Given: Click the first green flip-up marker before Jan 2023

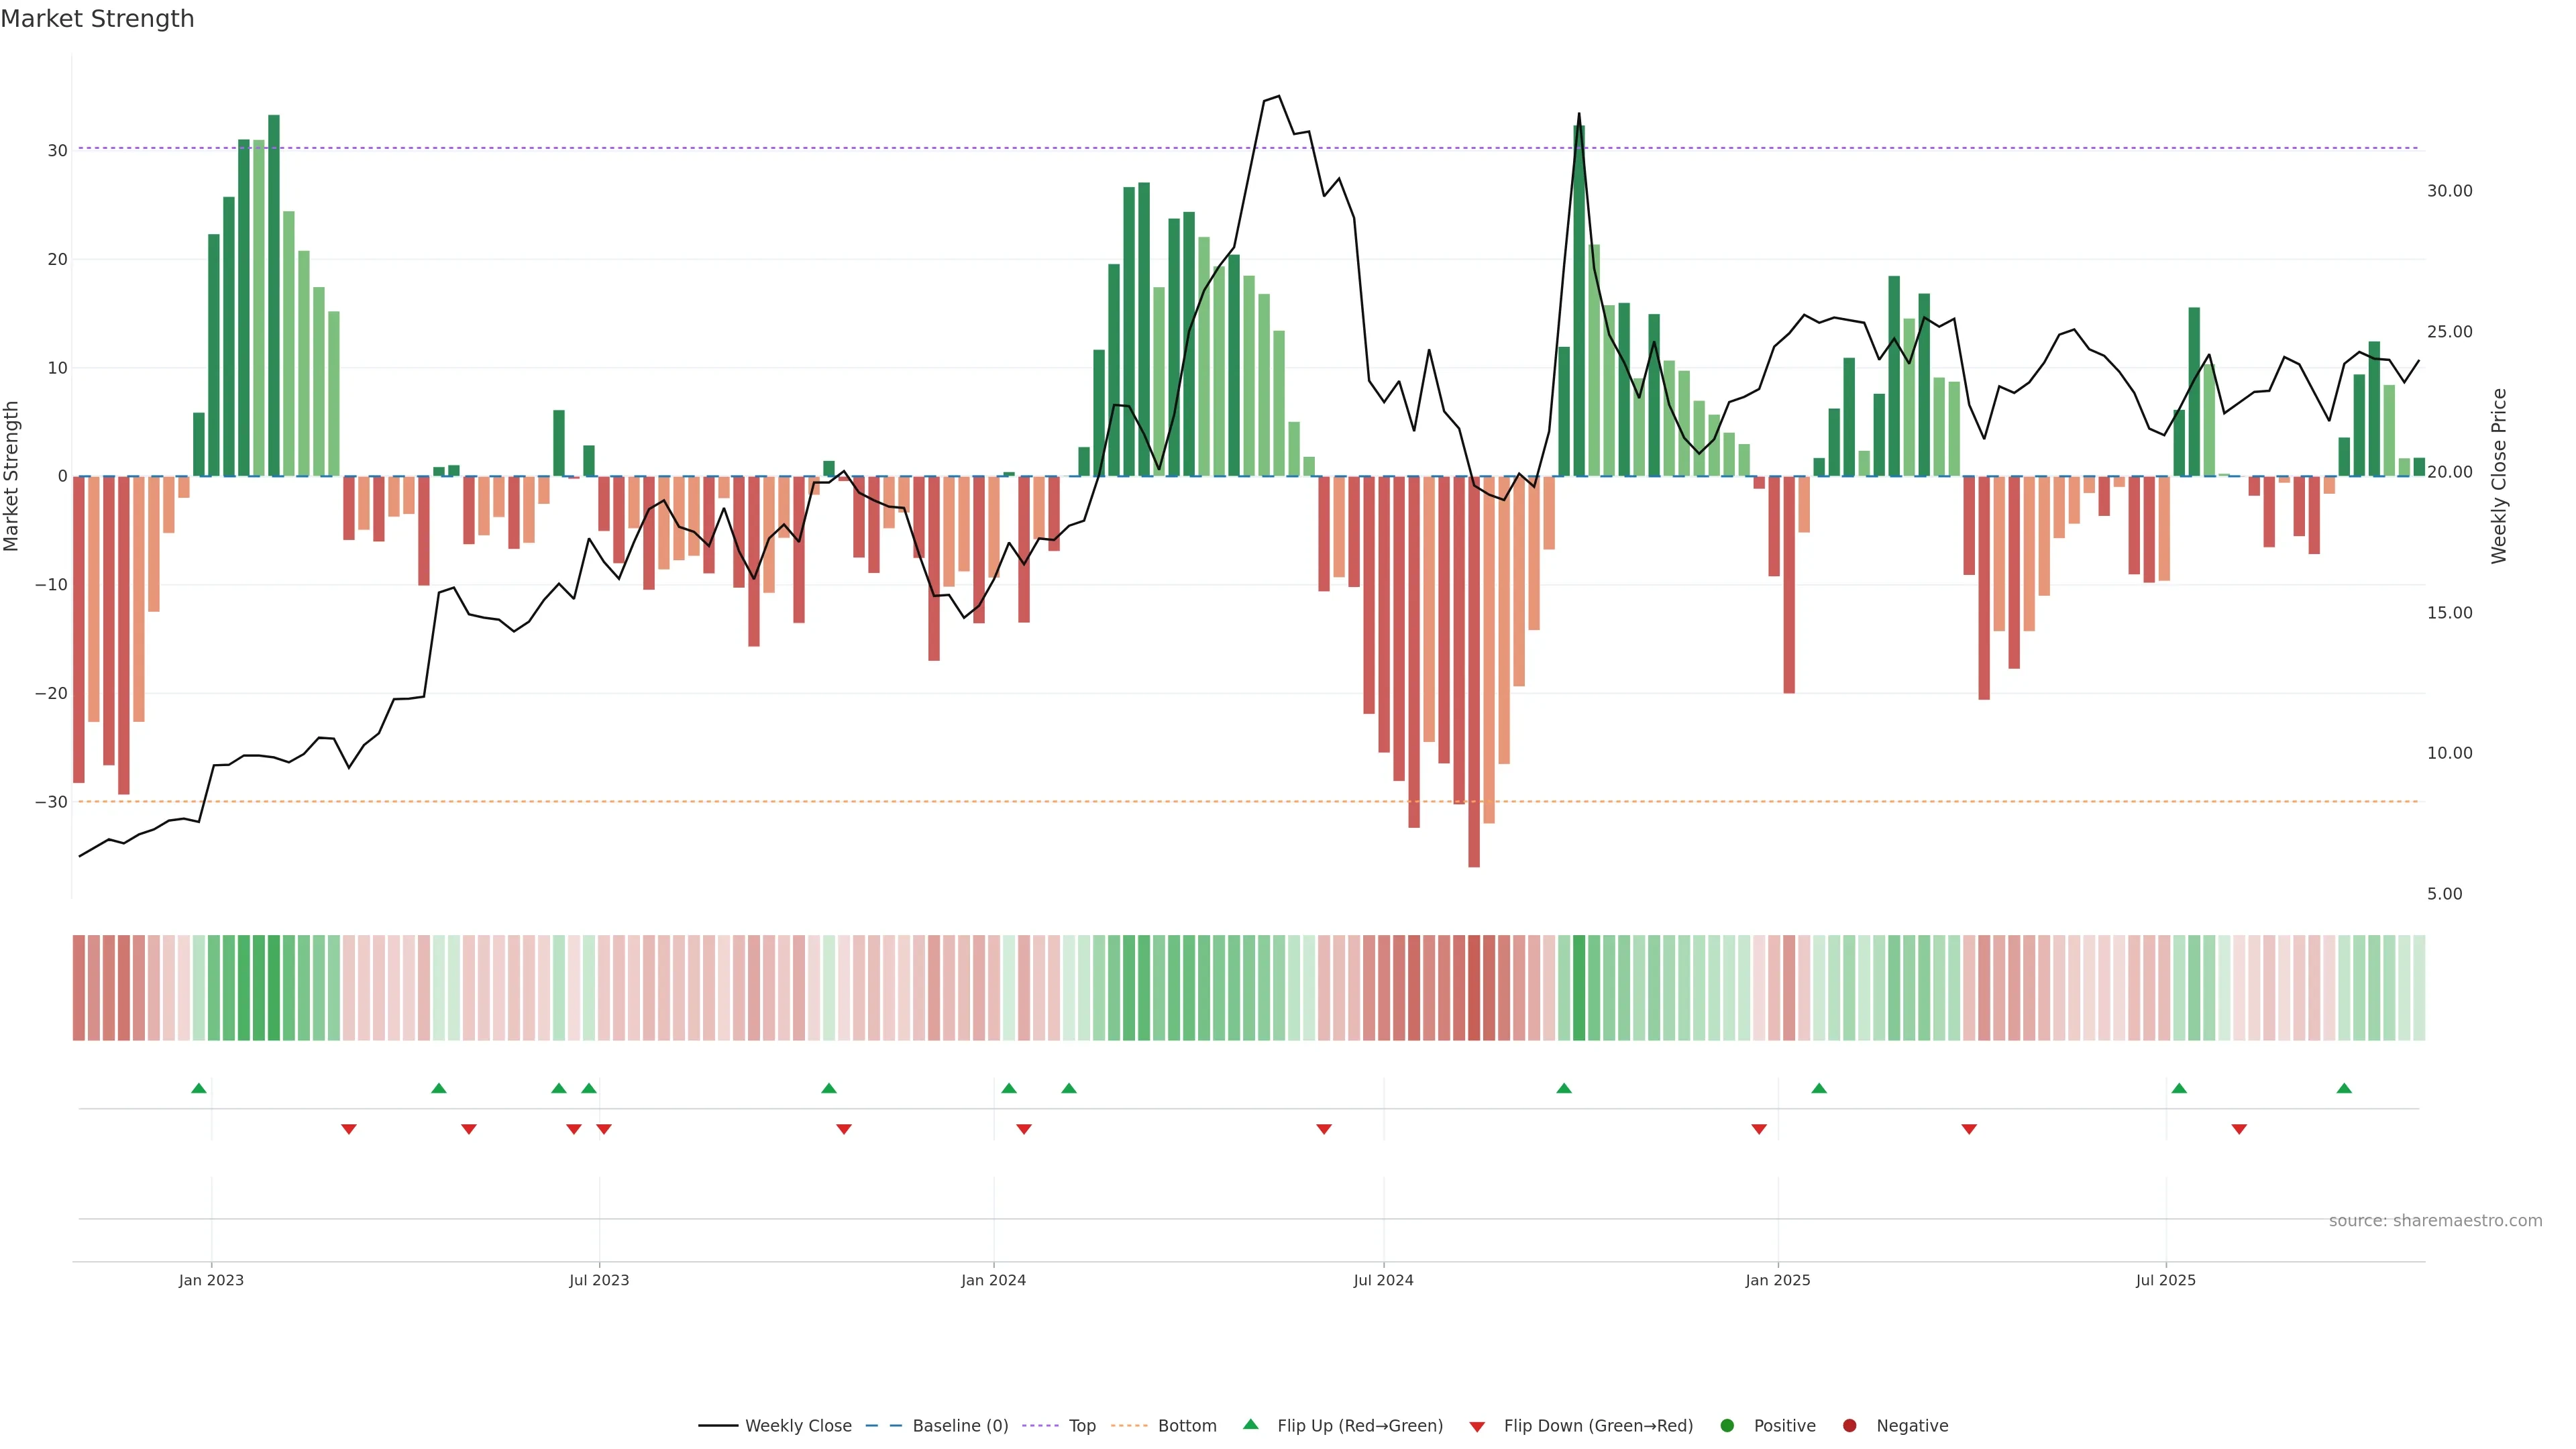Looking at the screenshot, I should (199, 1088).
